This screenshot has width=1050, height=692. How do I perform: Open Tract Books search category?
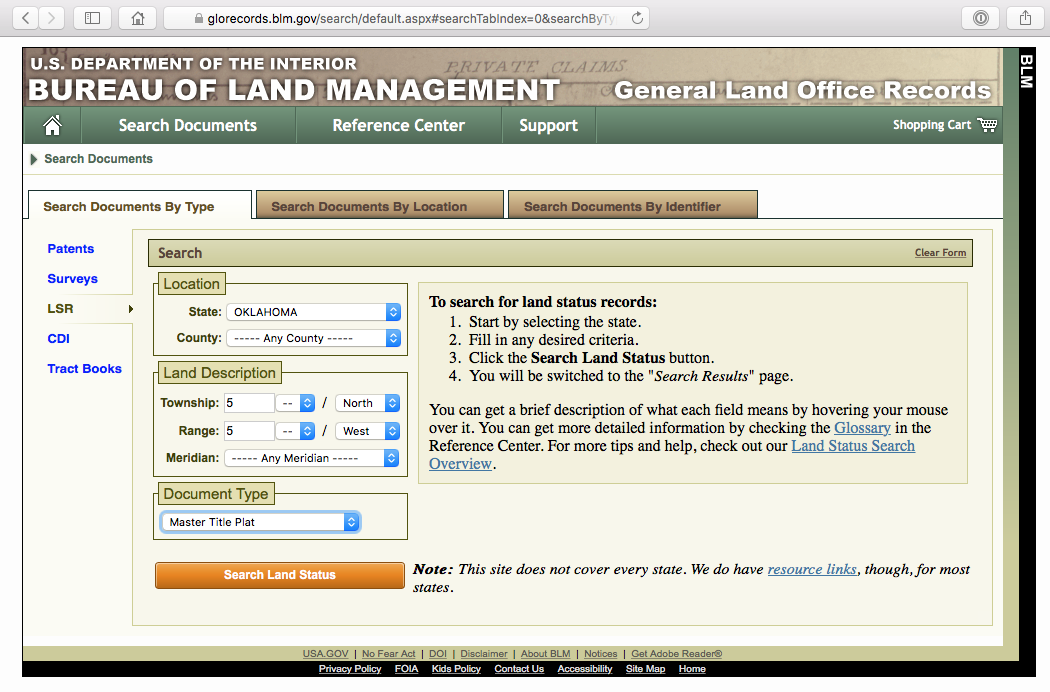tap(84, 368)
